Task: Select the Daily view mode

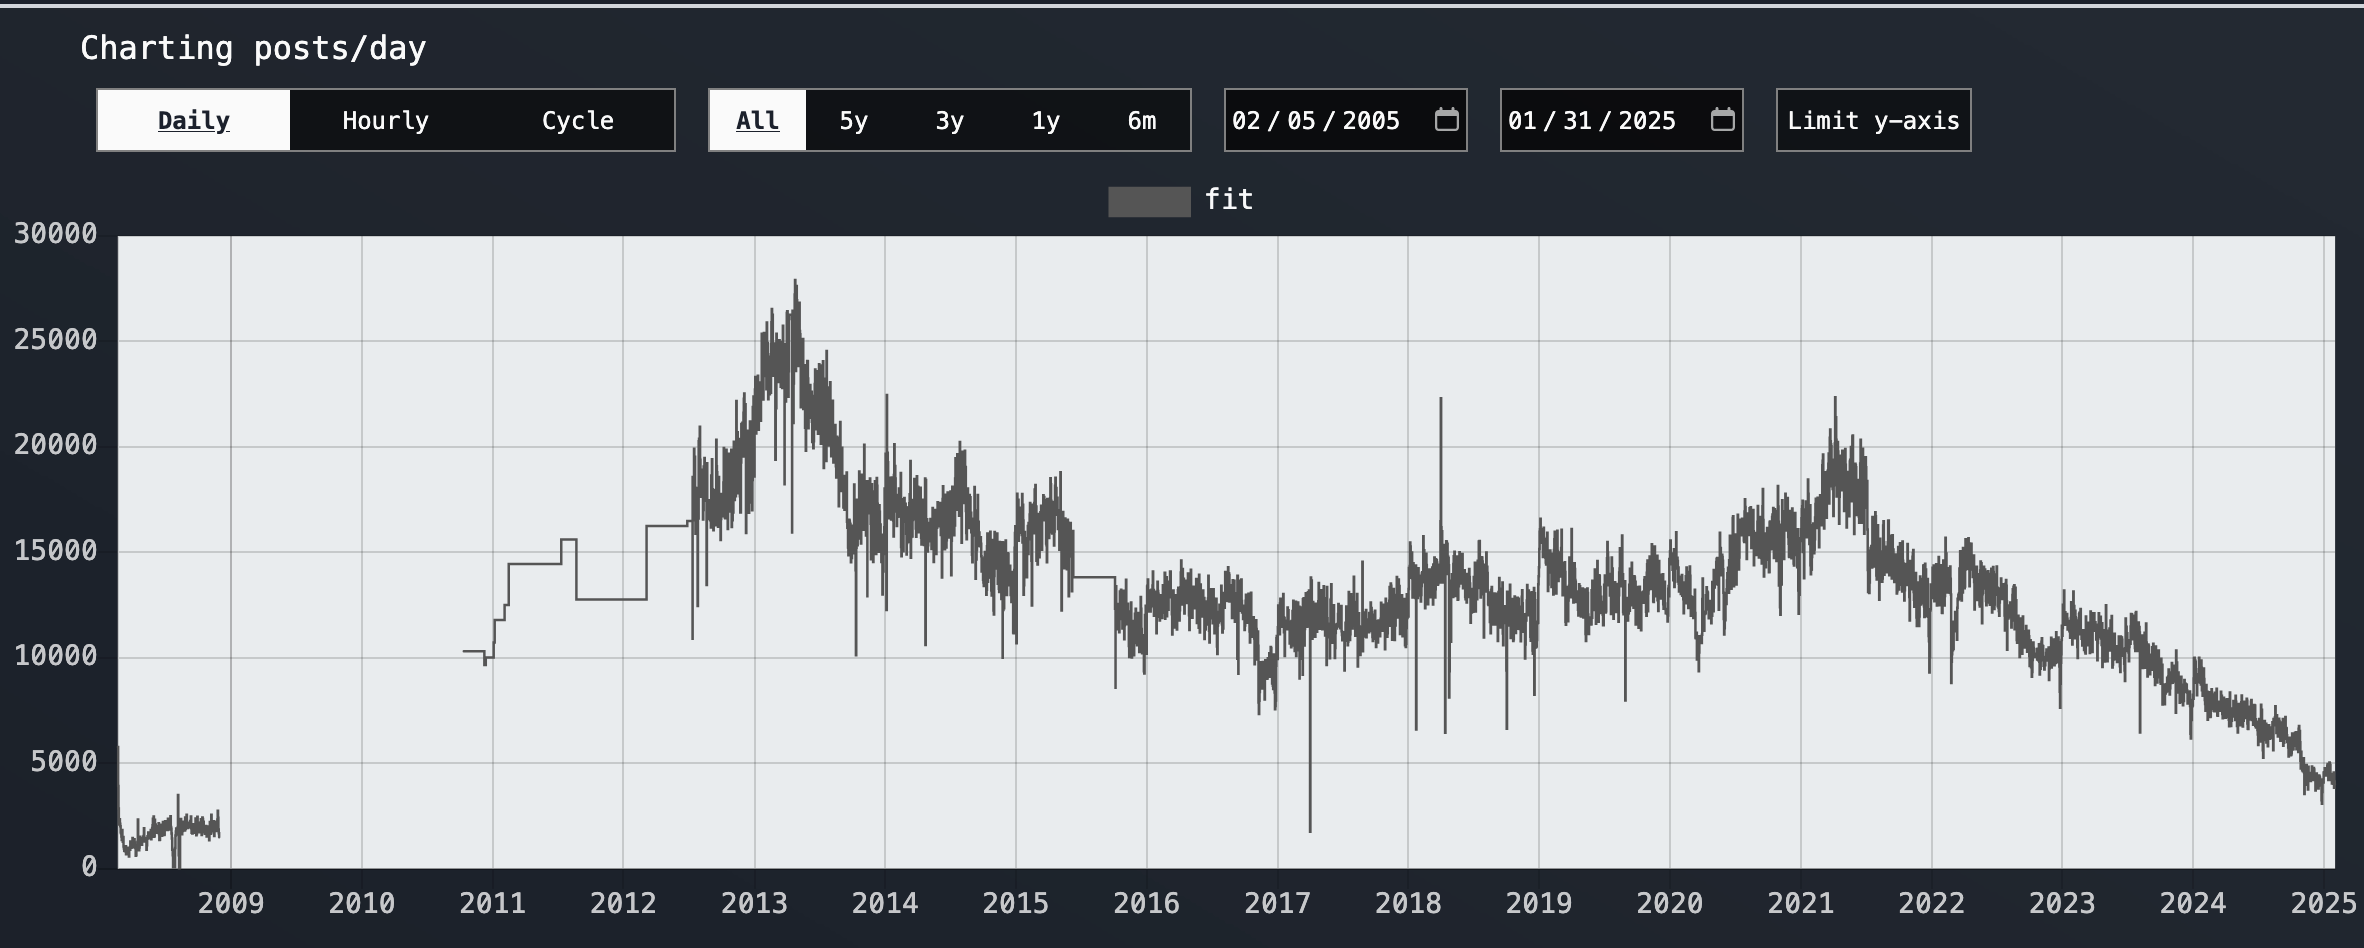Action: click(194, 120)
